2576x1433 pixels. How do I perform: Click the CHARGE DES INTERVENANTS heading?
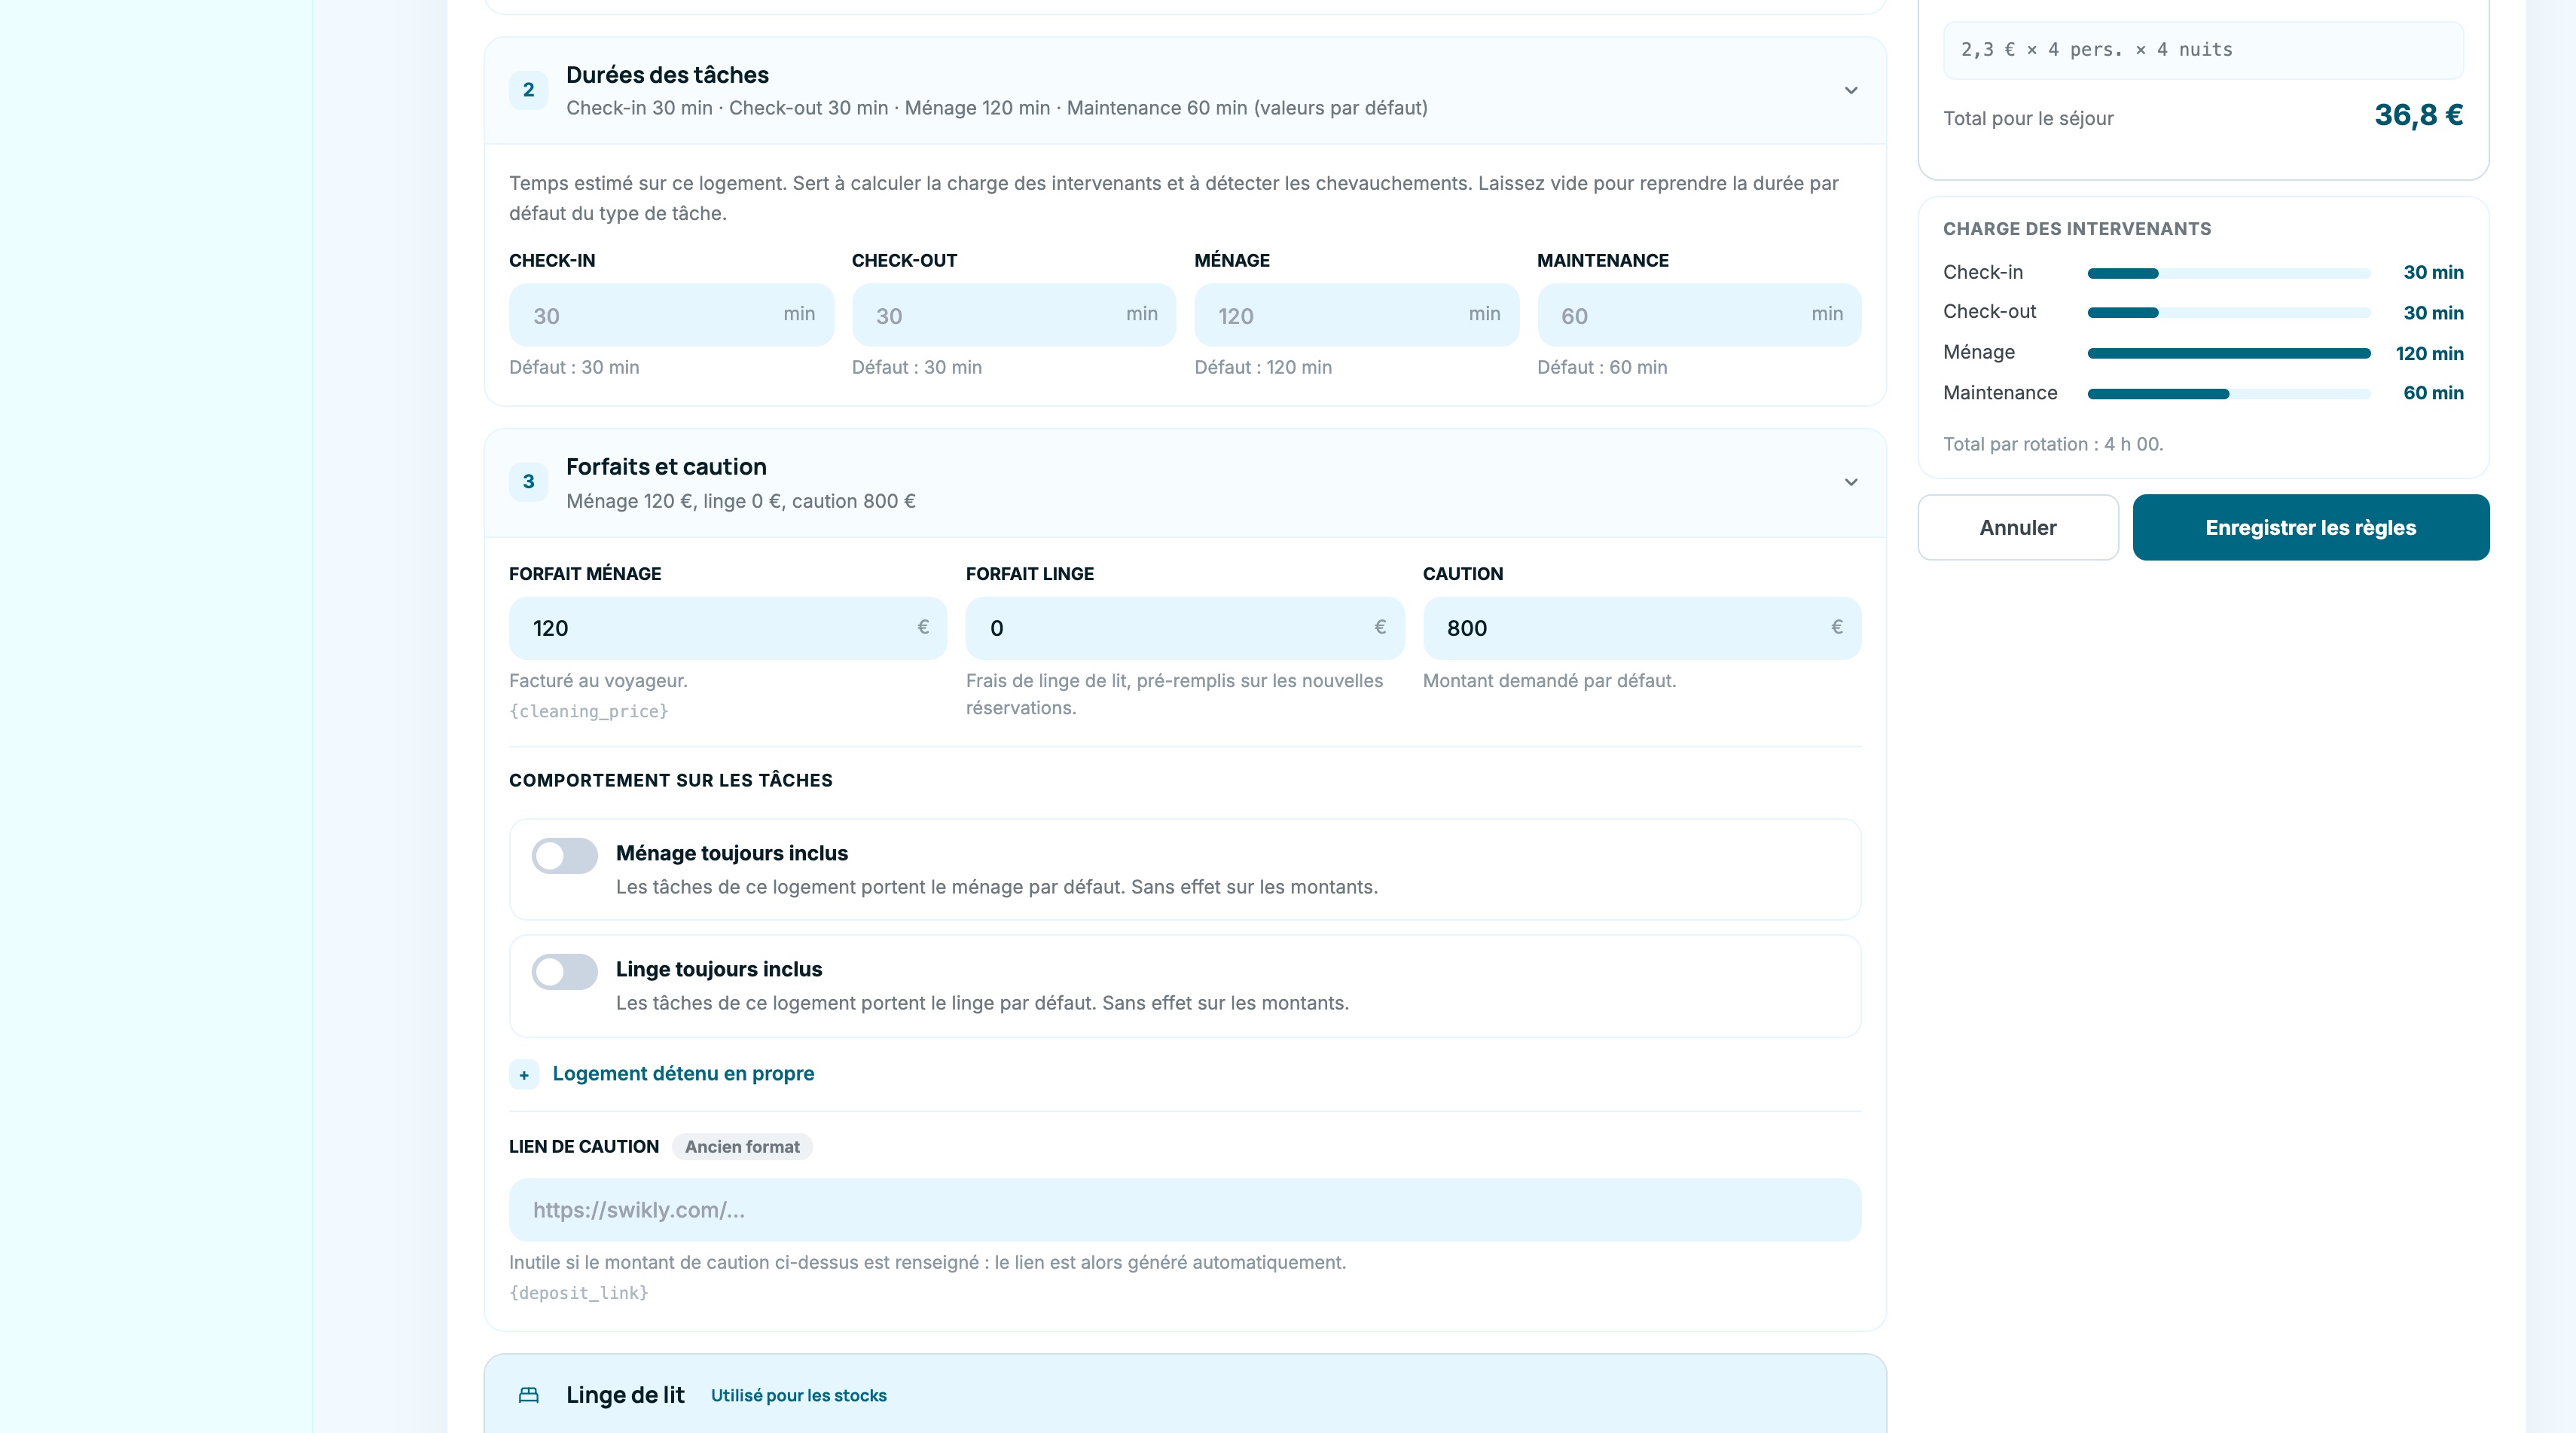tap(2077, 229)
